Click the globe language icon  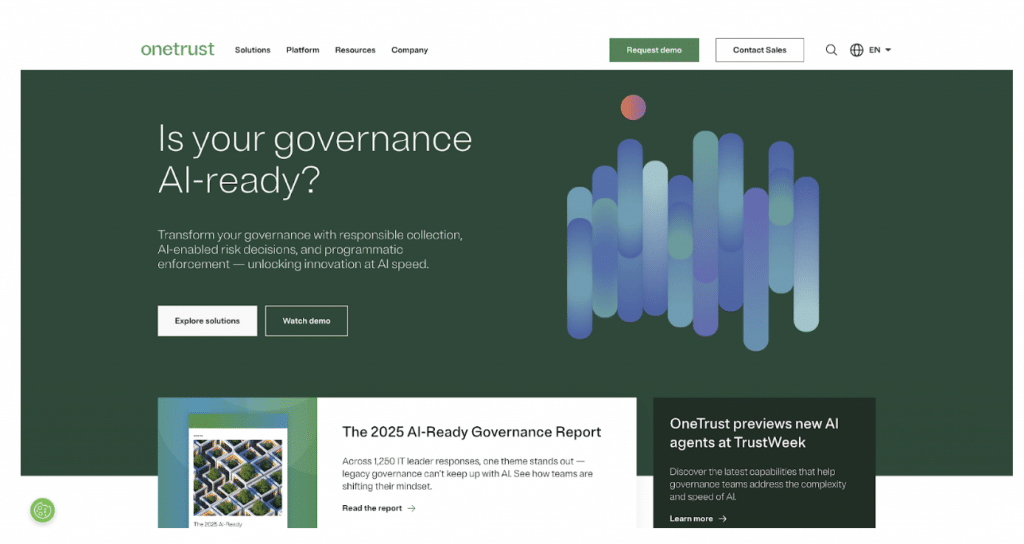click(857, 50)
